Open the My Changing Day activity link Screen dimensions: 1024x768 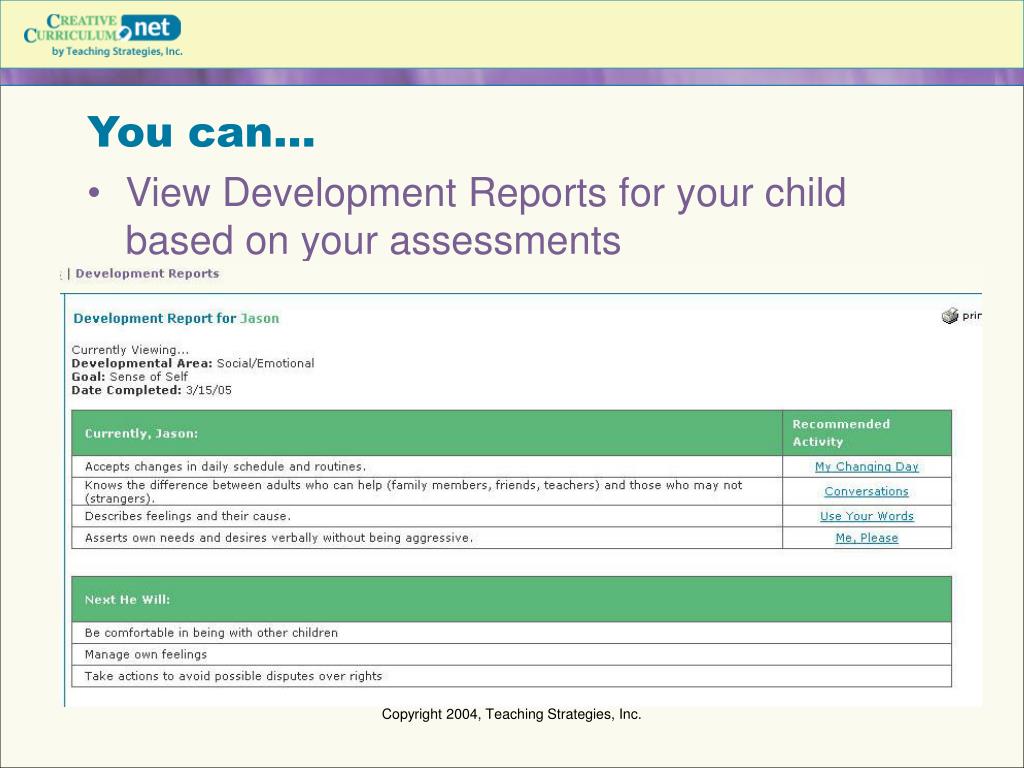(x=867, y=466)
